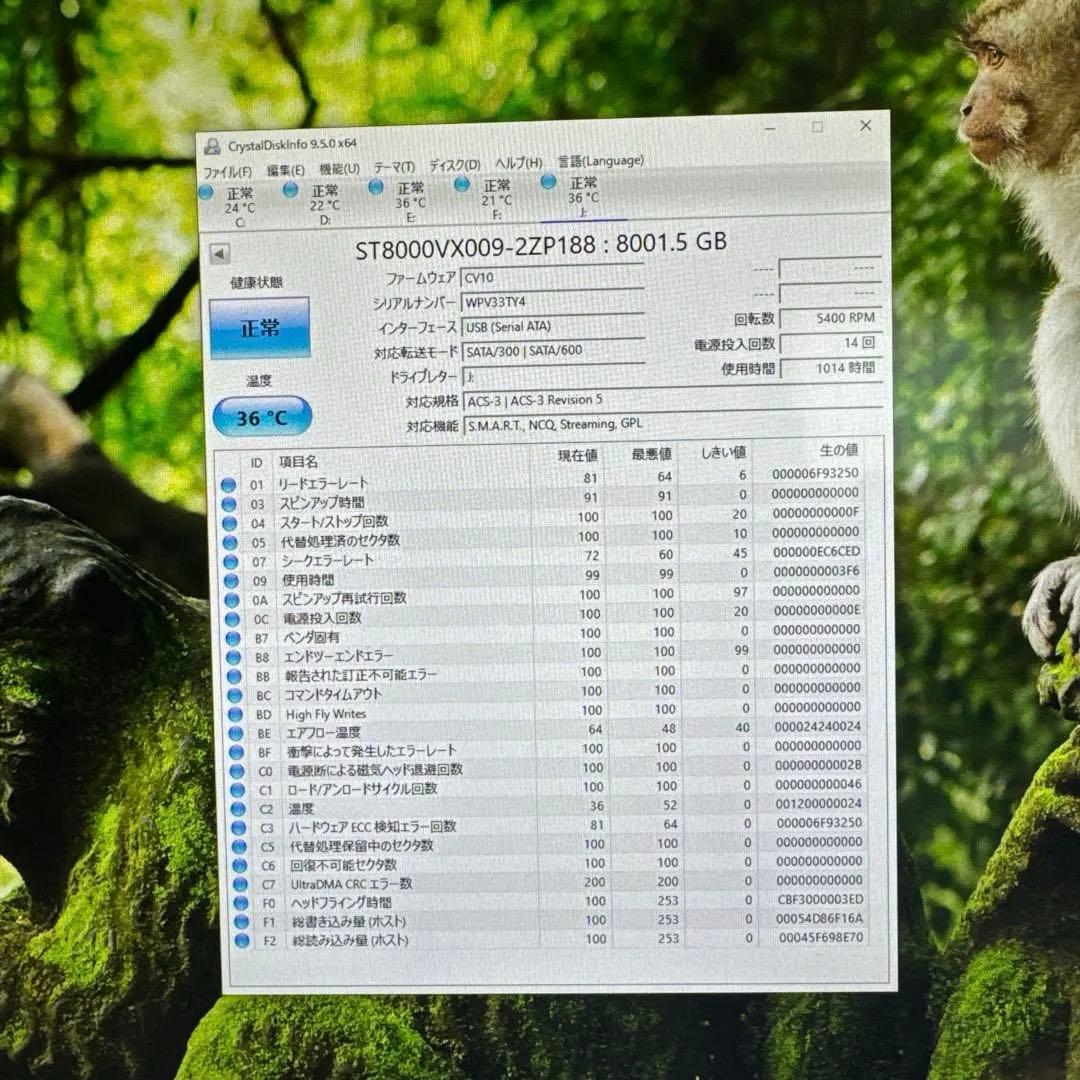Click the USB (Serial ATA) interface field
The width and height of the screenshot is (1080, 1080).
553,326
